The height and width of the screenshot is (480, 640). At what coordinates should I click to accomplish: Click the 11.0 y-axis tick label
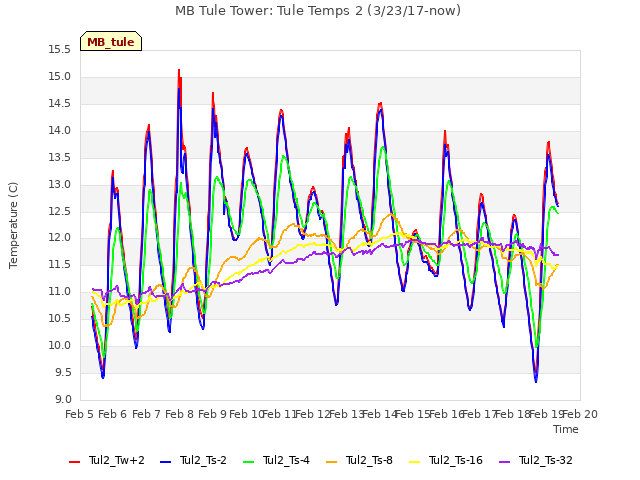[60, 291]
